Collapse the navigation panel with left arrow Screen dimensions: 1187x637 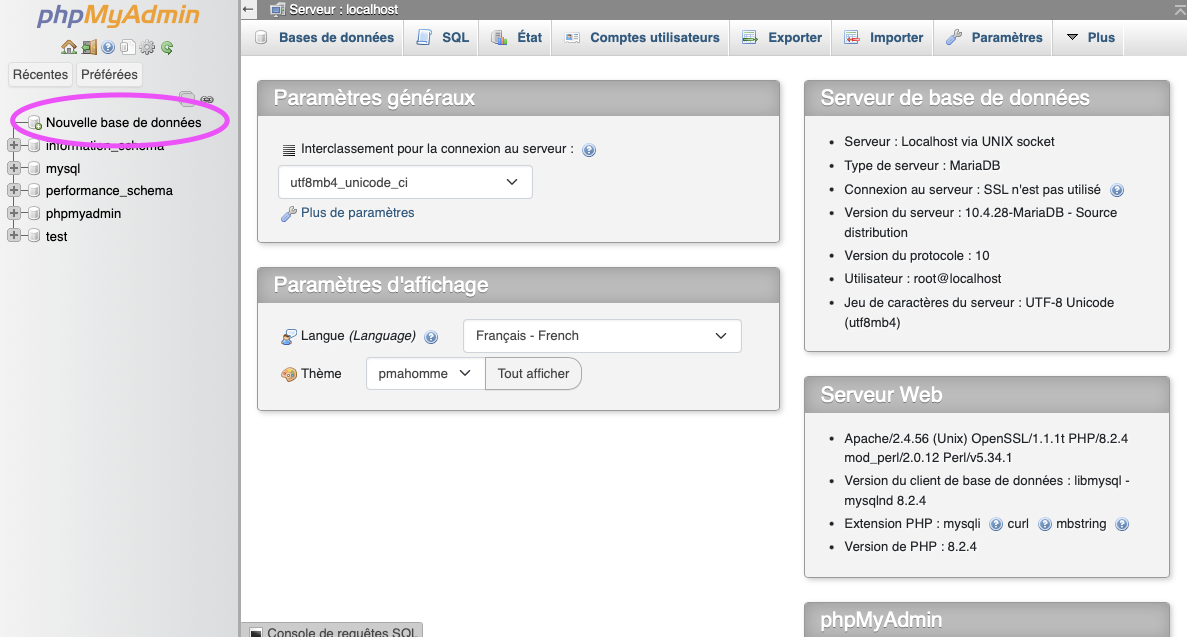point(249,9)
